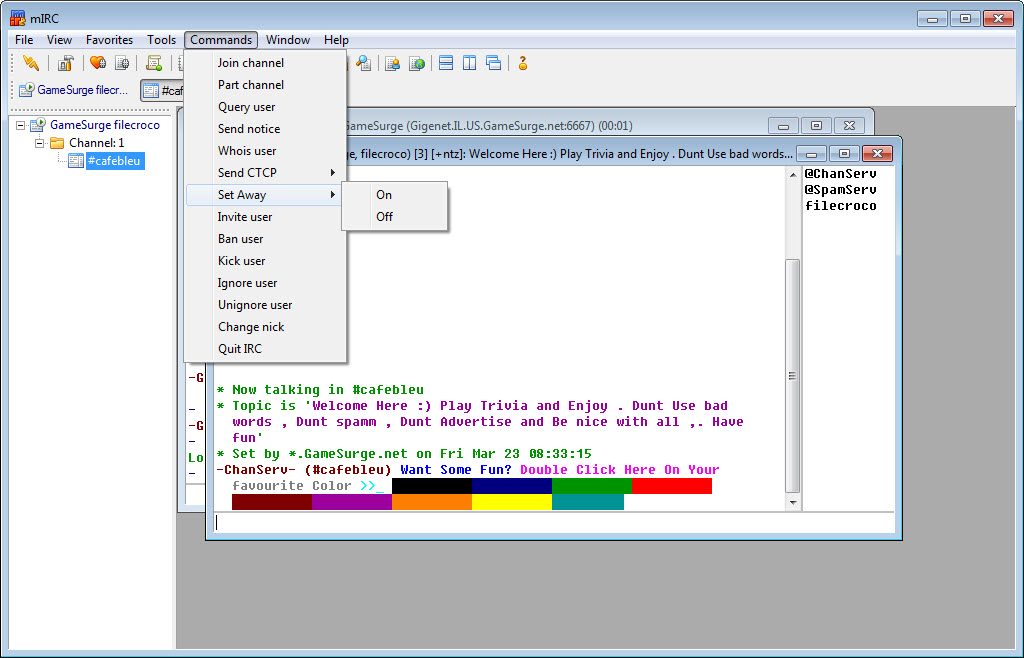The width and height of the screenshot is (1024, 658).
Task: Click the Help question mark icon
Action: (522, 63)
